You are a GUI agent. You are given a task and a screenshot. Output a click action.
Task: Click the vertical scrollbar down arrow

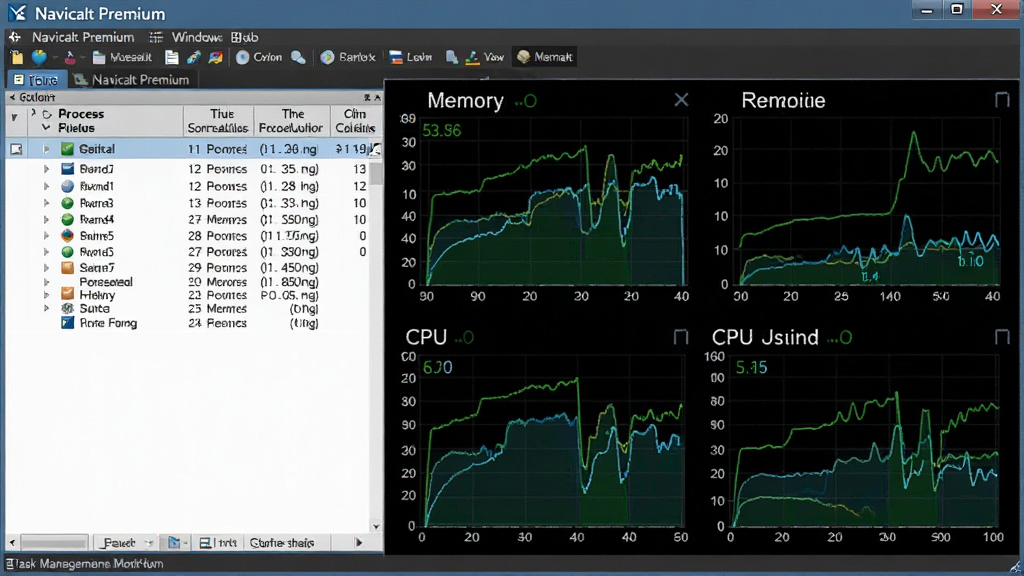[376, 526]
